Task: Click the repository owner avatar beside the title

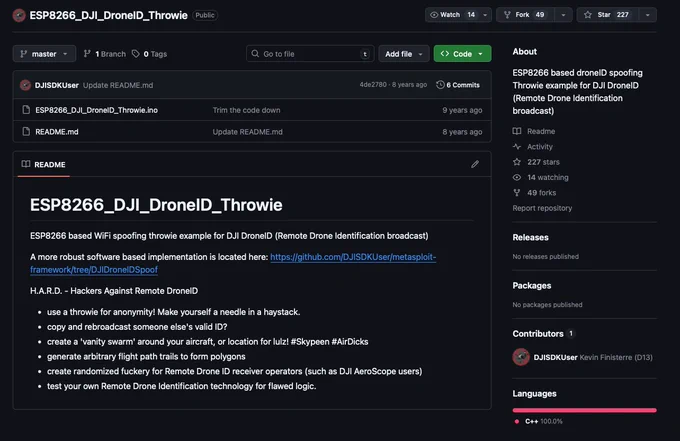Action: (x=19, y=16)
